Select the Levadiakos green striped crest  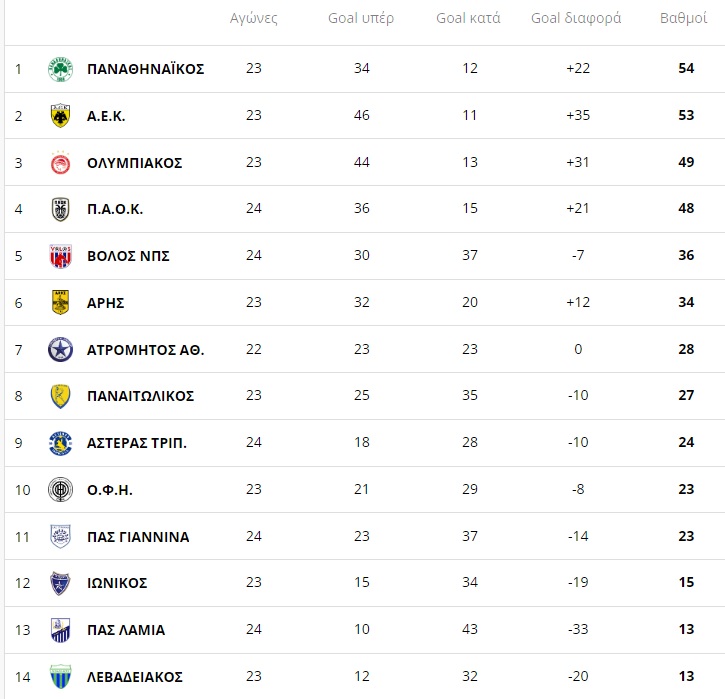click(61, 676)
